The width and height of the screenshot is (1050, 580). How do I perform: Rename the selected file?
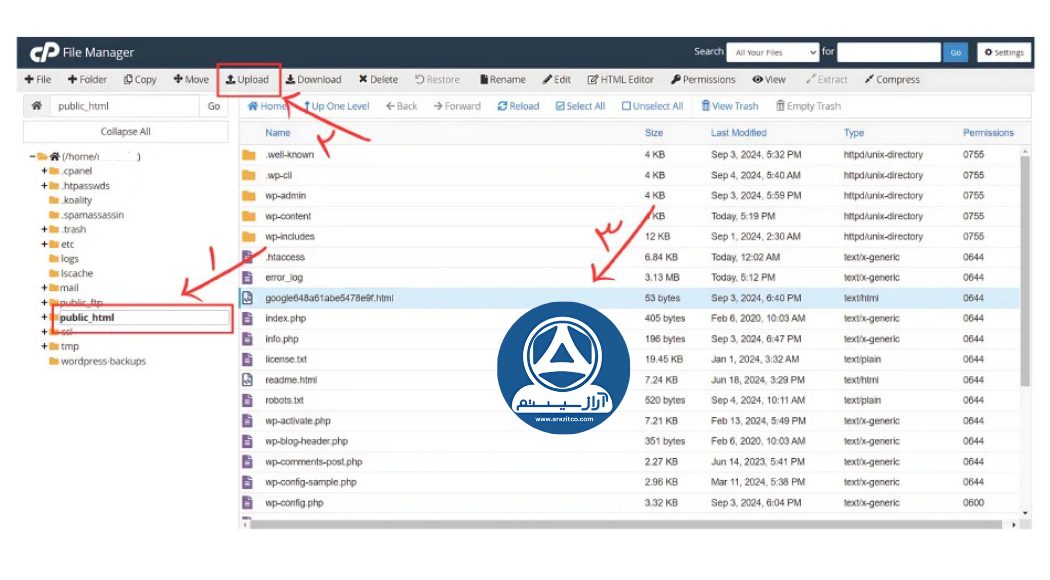coord(503,80)
